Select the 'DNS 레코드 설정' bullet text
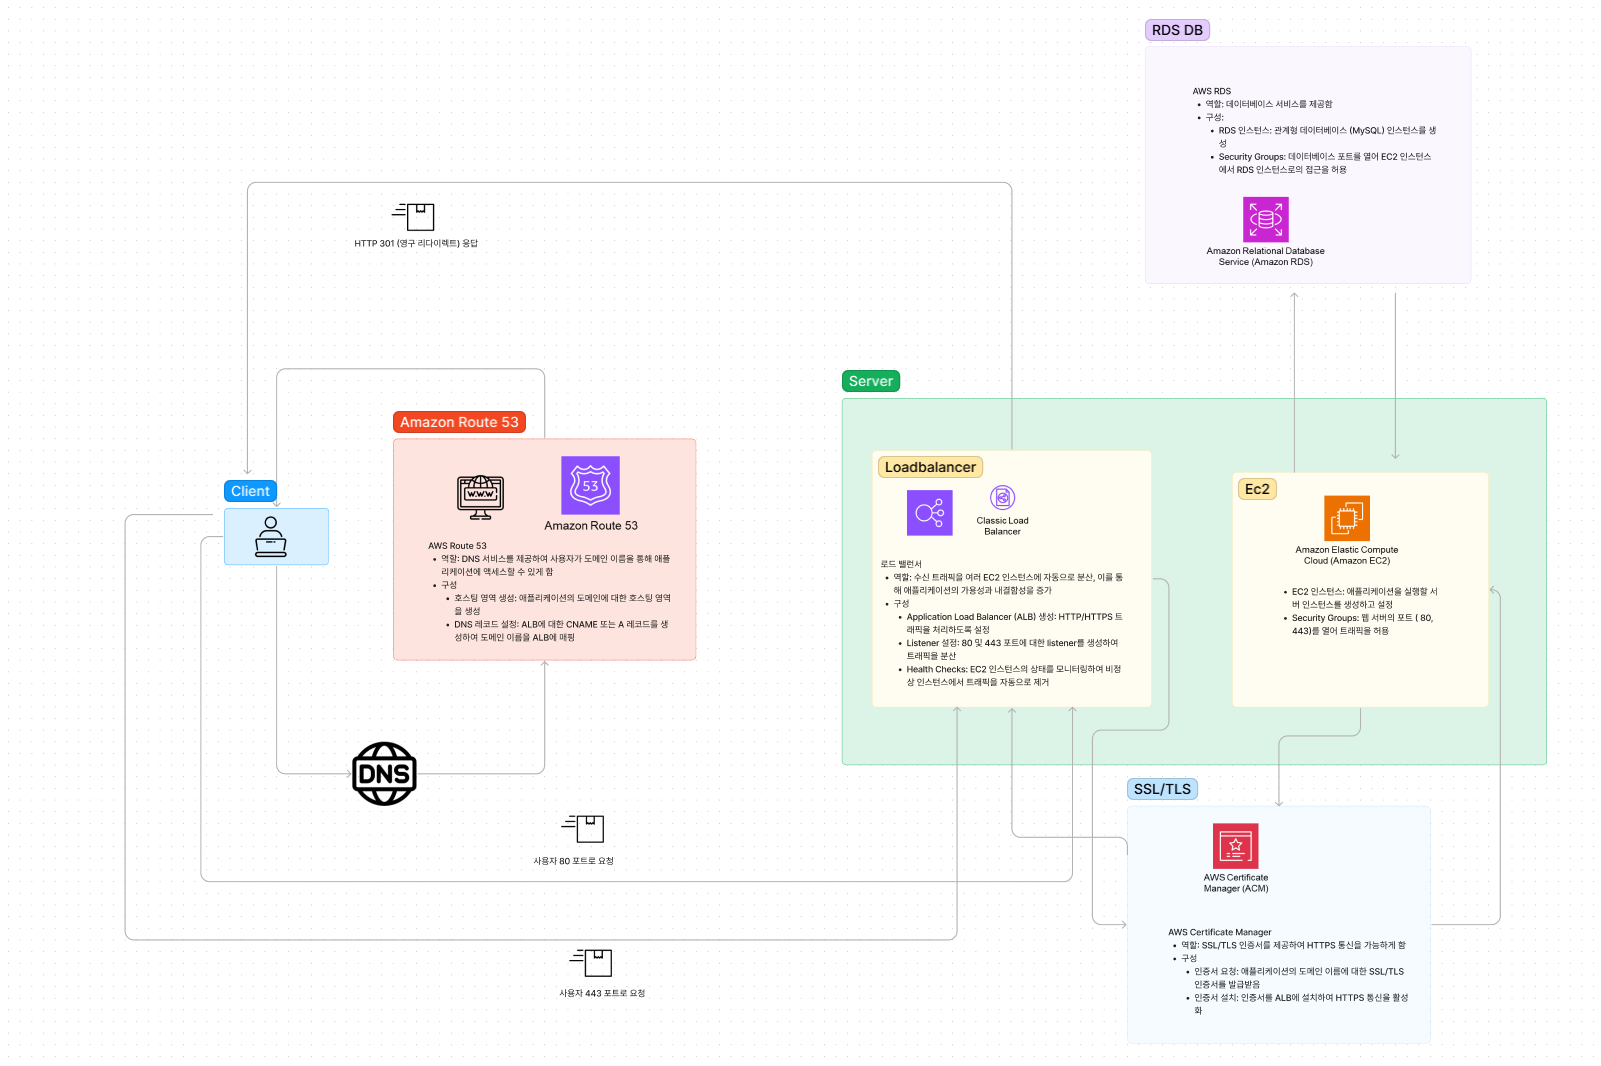The image size is (1601, 1066). (x=561, y=630)
